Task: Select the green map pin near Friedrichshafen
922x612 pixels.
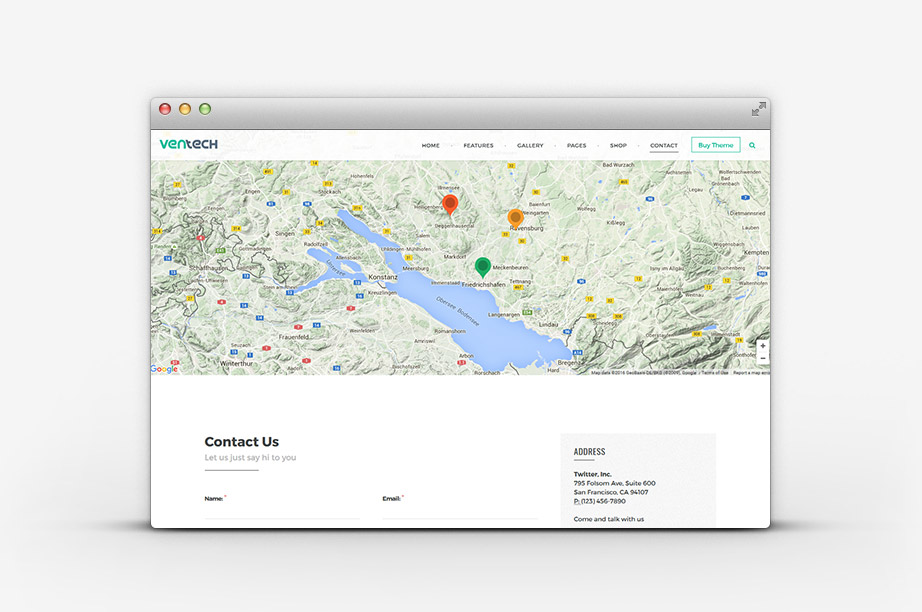Action: 483,267
